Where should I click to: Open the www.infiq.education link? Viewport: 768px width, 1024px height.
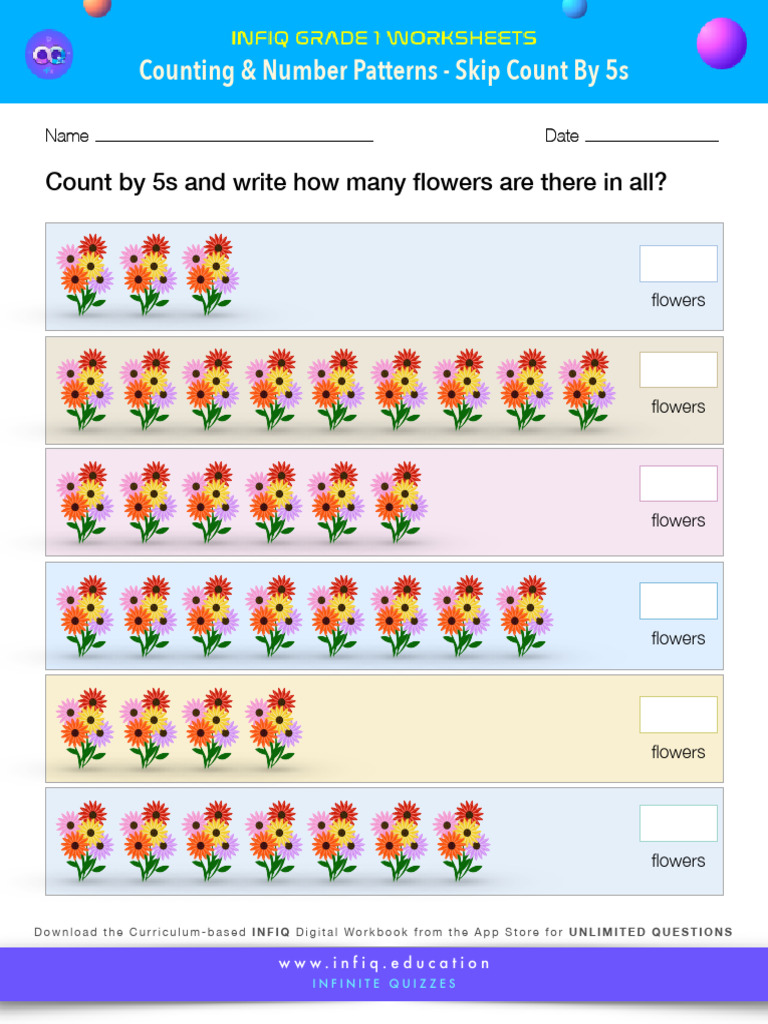pyautogui.click(x=384, y=963)
